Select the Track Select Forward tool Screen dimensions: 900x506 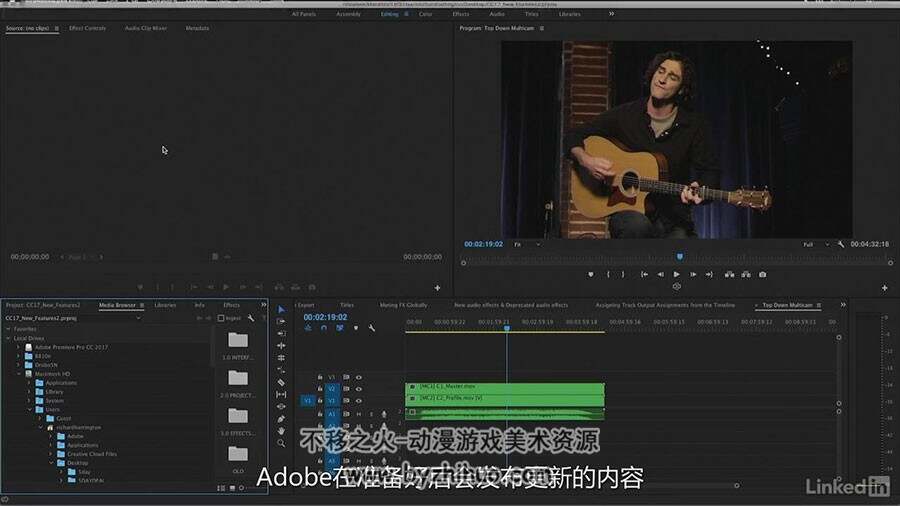coord(281,322)
